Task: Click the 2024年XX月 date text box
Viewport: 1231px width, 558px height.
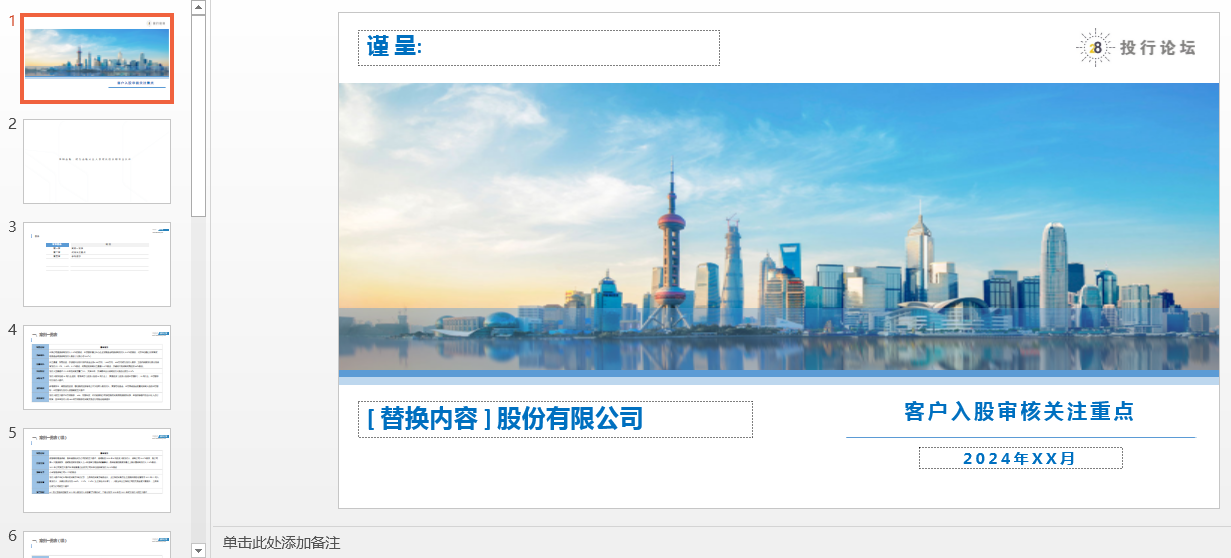Action: [x=1020, y=458]
